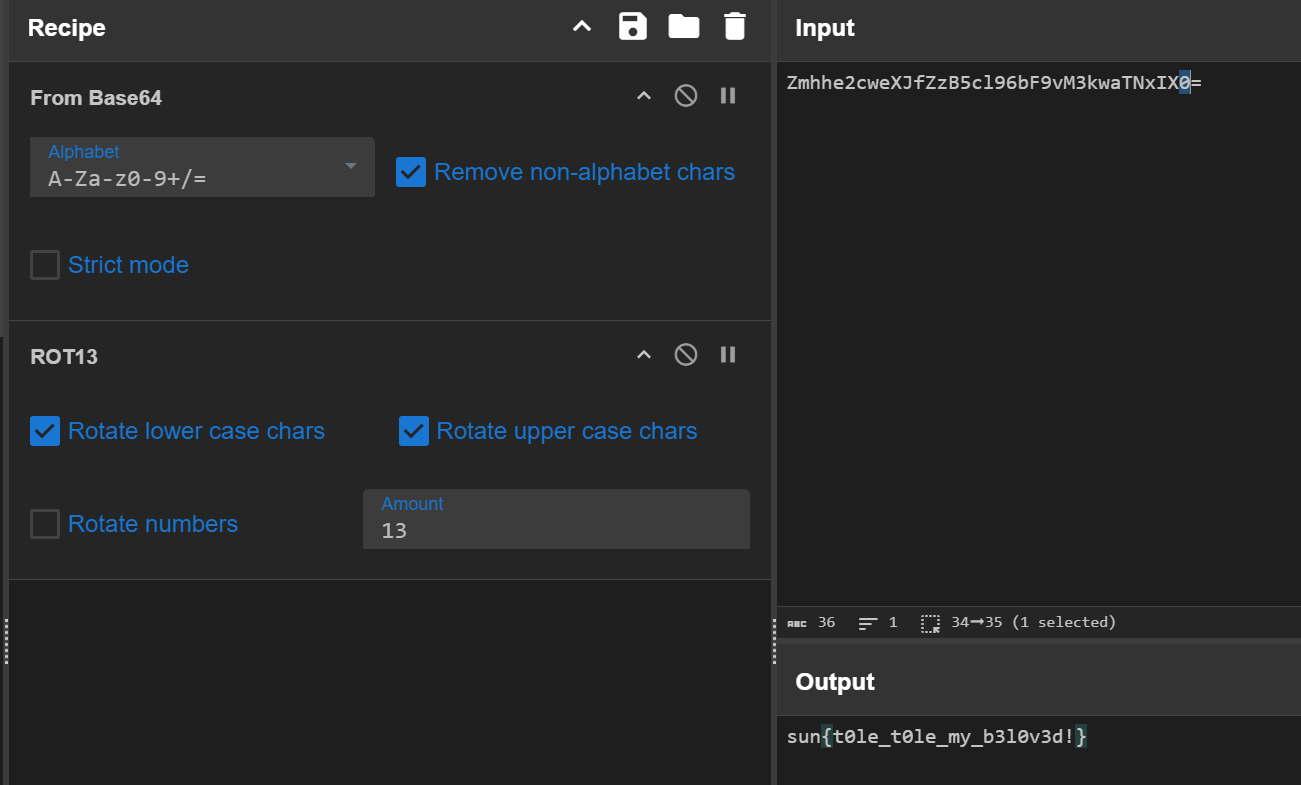Clear recipe with trash icon
This screenshot has height=785, width=1301.
pyautogui.click(x=735, y=27)
